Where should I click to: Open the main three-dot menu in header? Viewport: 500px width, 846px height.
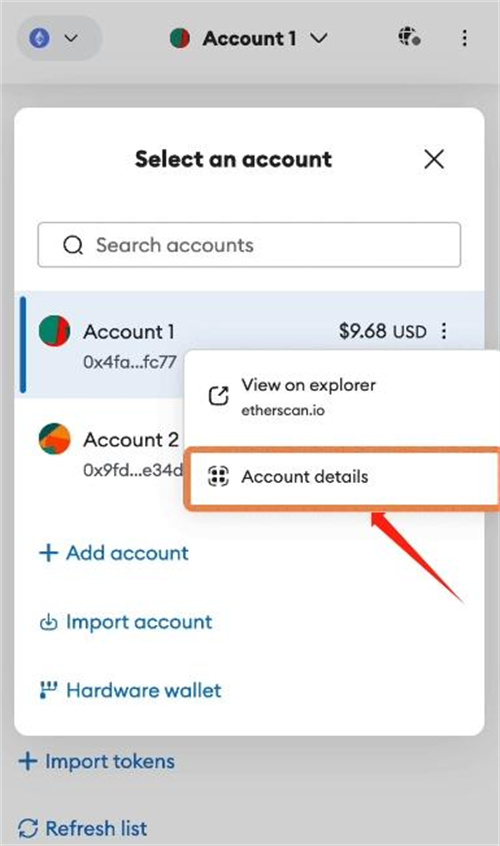coord(464,38)
